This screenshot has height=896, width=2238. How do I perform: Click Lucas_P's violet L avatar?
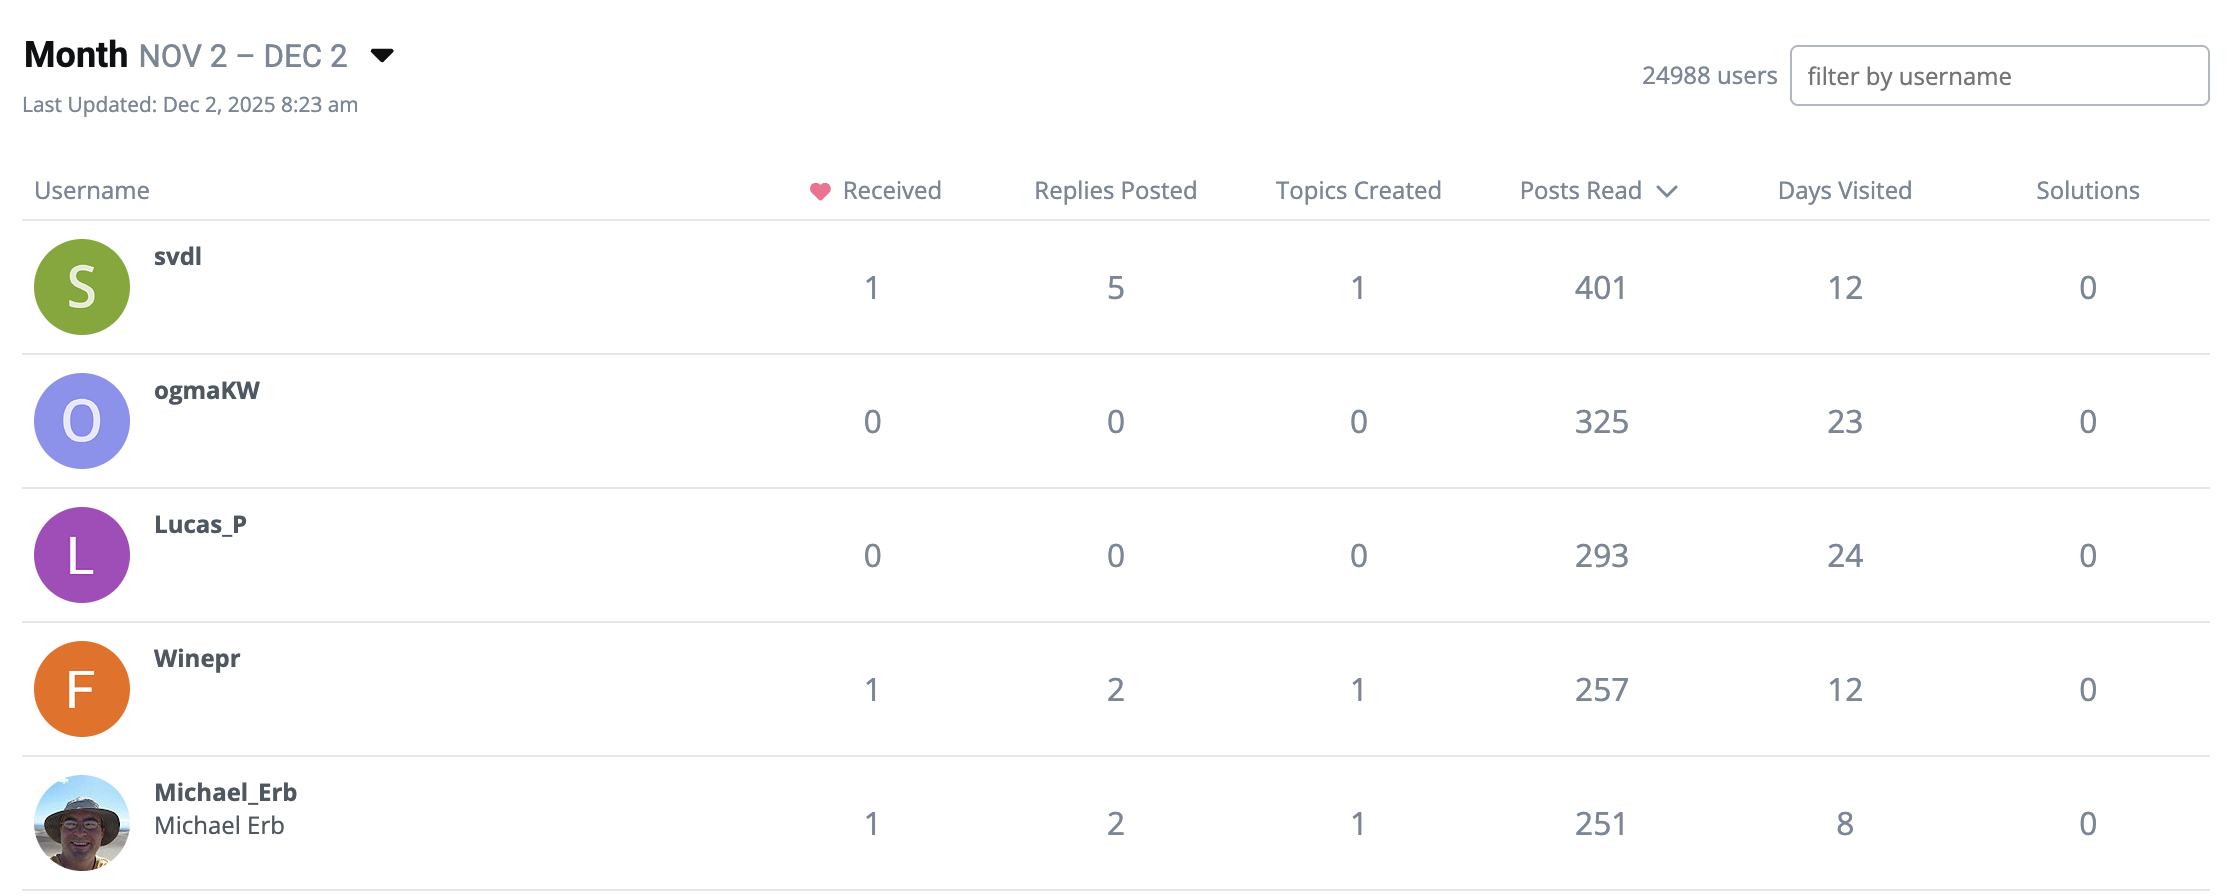(x=82, y=555)
